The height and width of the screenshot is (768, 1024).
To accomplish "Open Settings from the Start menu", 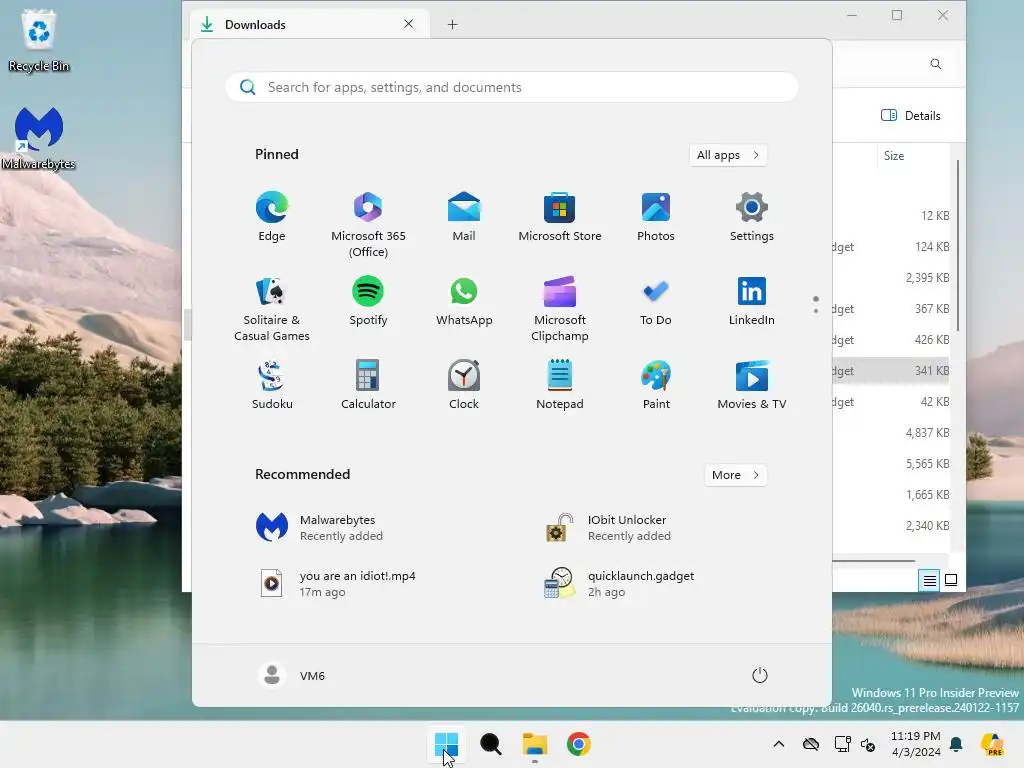I will pyautogui.click(x=752, y=217).
